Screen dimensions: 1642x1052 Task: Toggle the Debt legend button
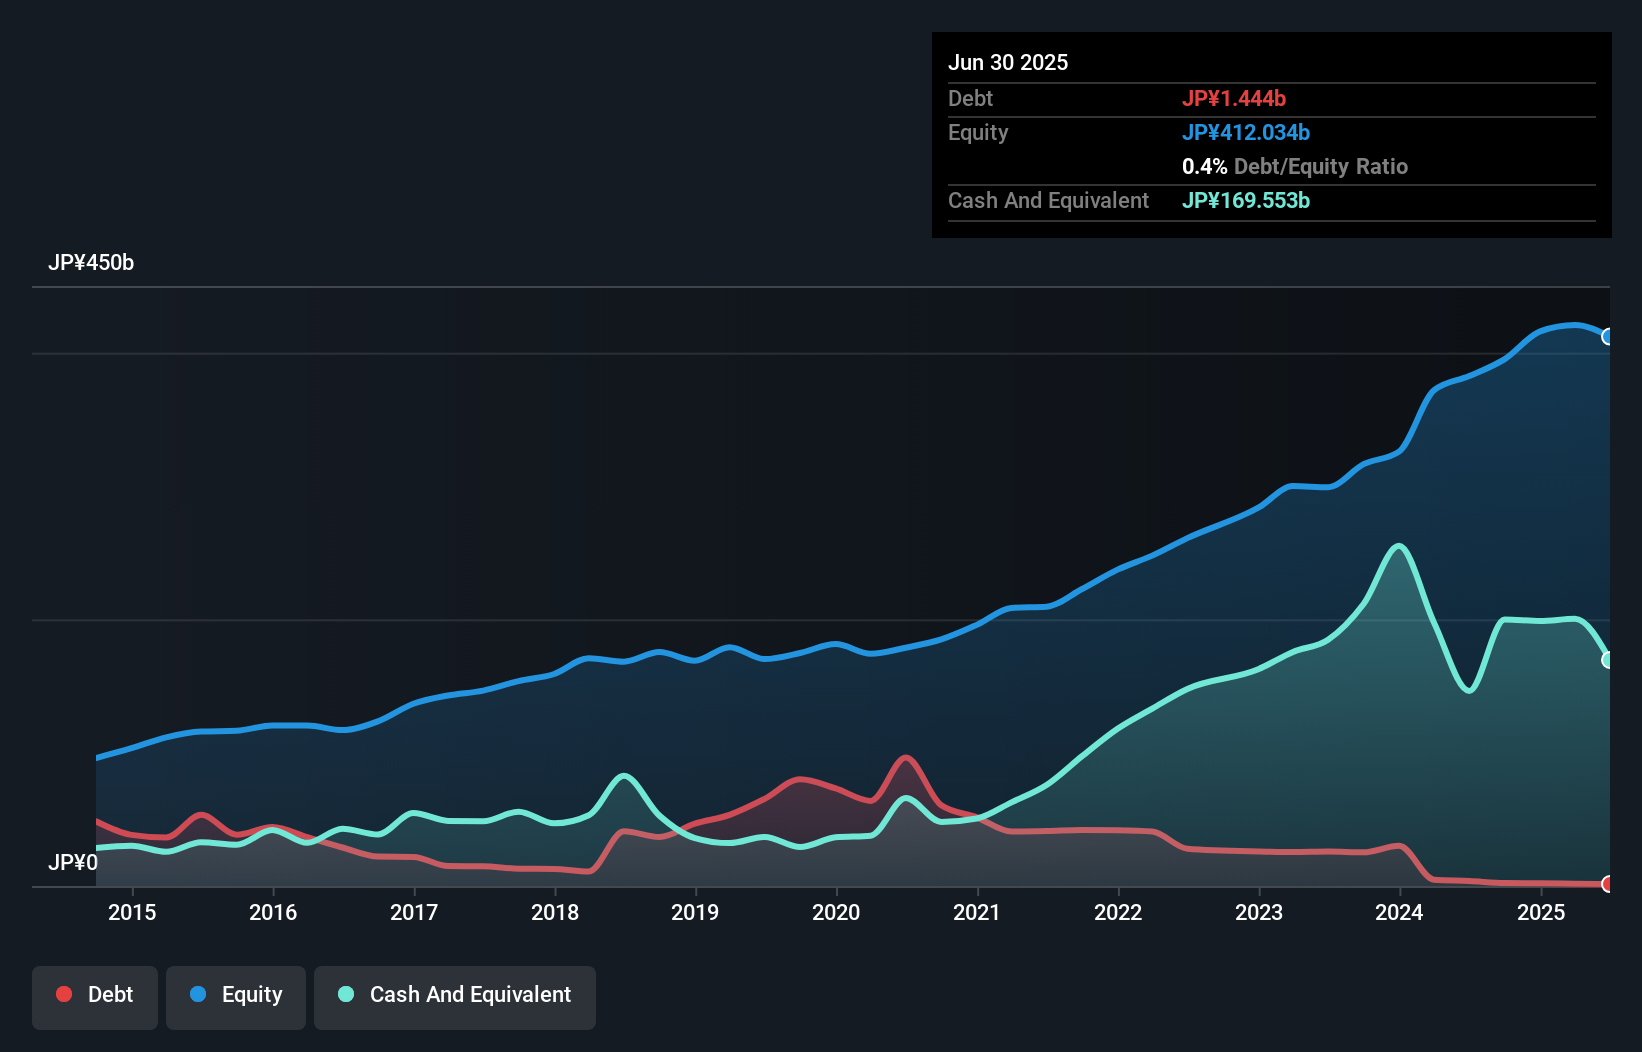click(95, 996)
